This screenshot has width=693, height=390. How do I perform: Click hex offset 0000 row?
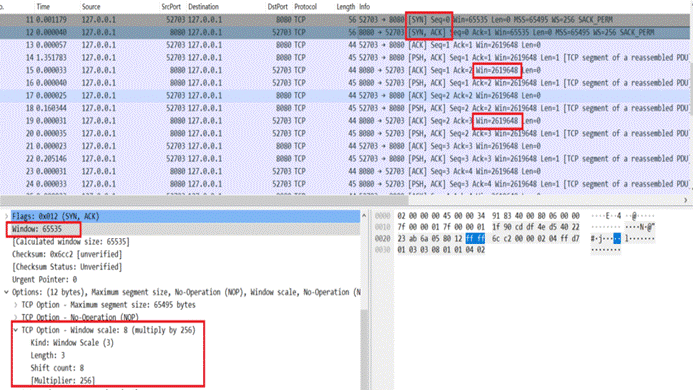coord(383,216)
